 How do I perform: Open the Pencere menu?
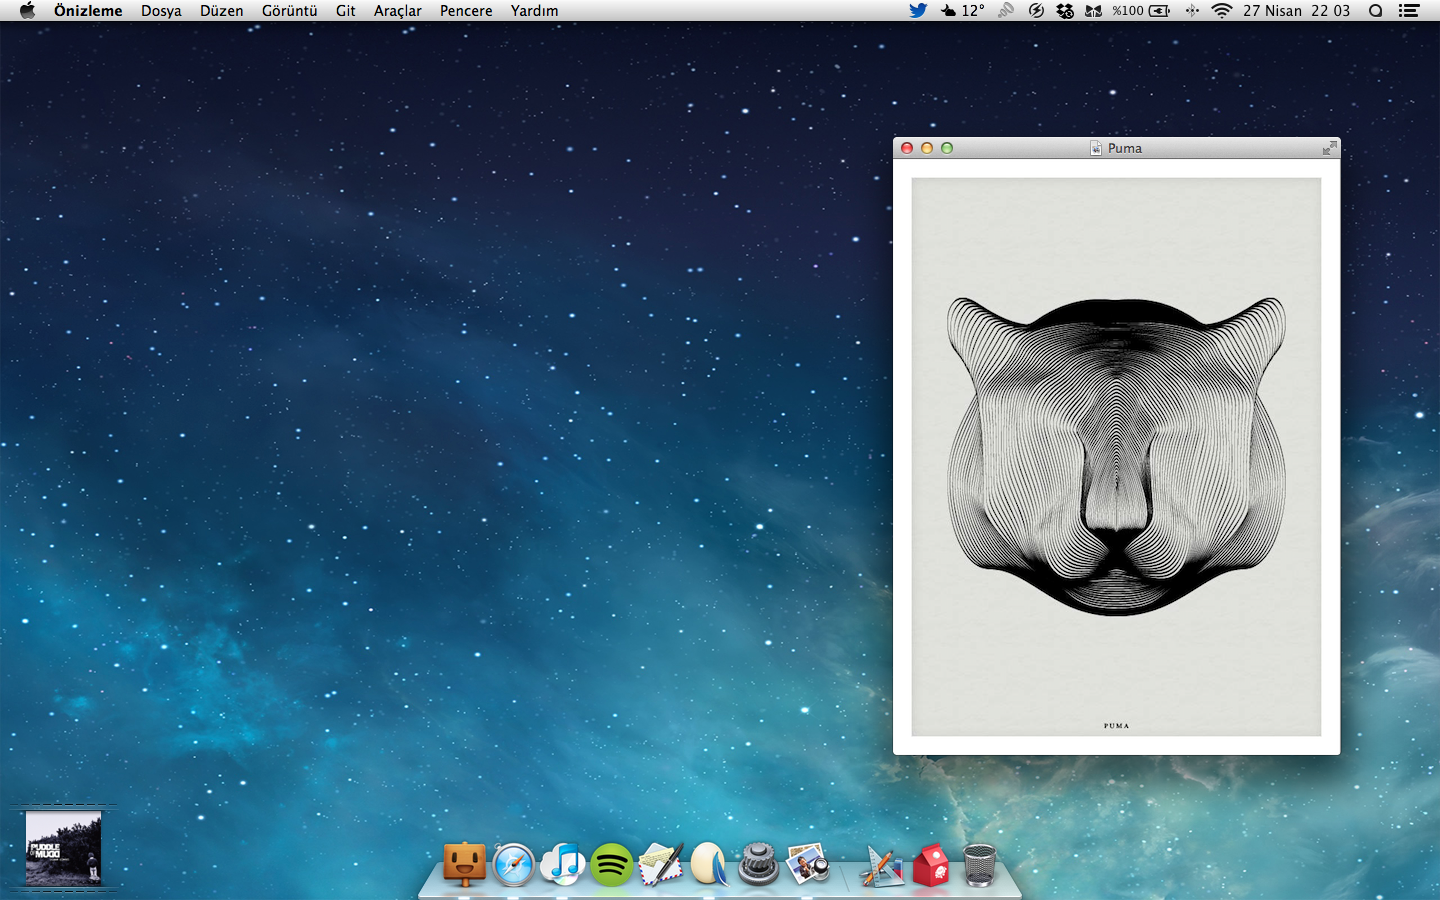[x=466, y=11]
